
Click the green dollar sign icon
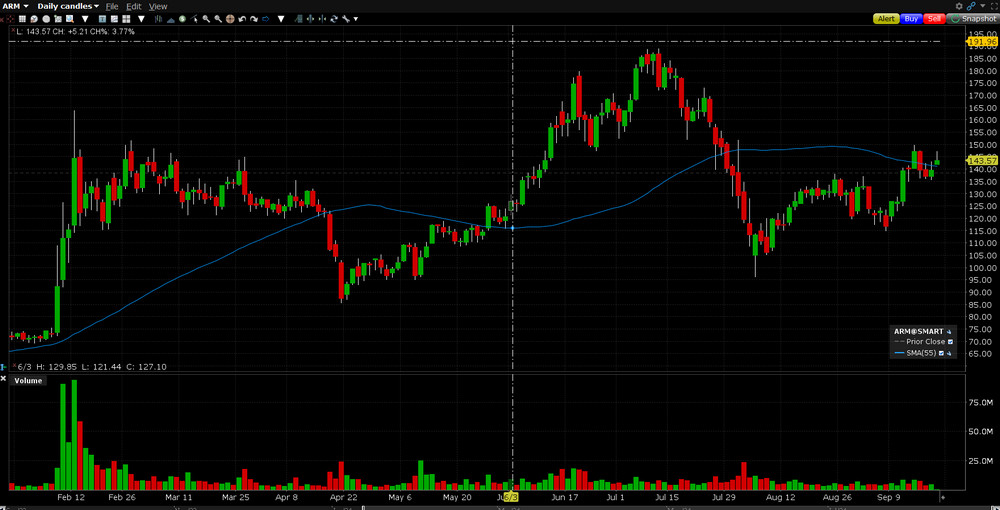pos(182,18)
